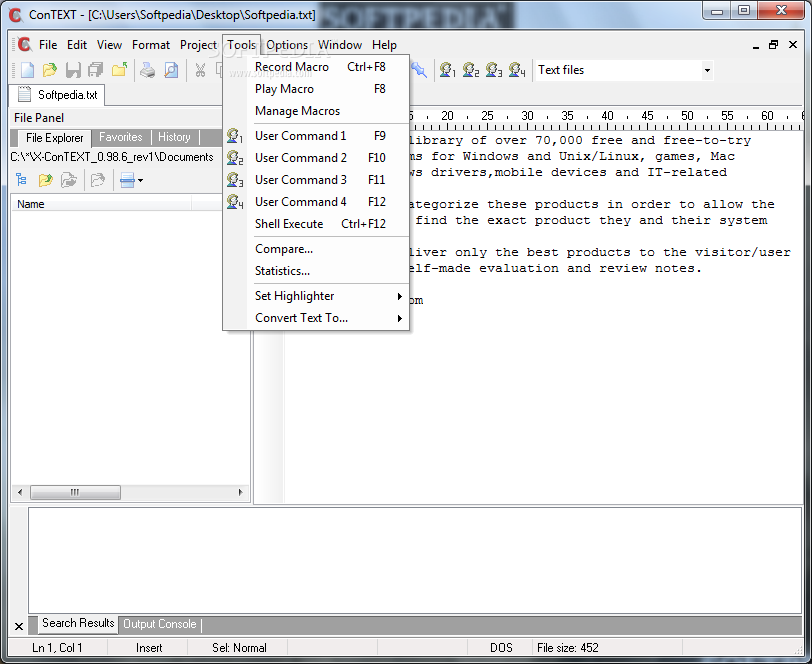The height and width of the screenshot is (664, 812).
Task: Run User Command 4 from toolbar
Action: click(x=517, y=70)
